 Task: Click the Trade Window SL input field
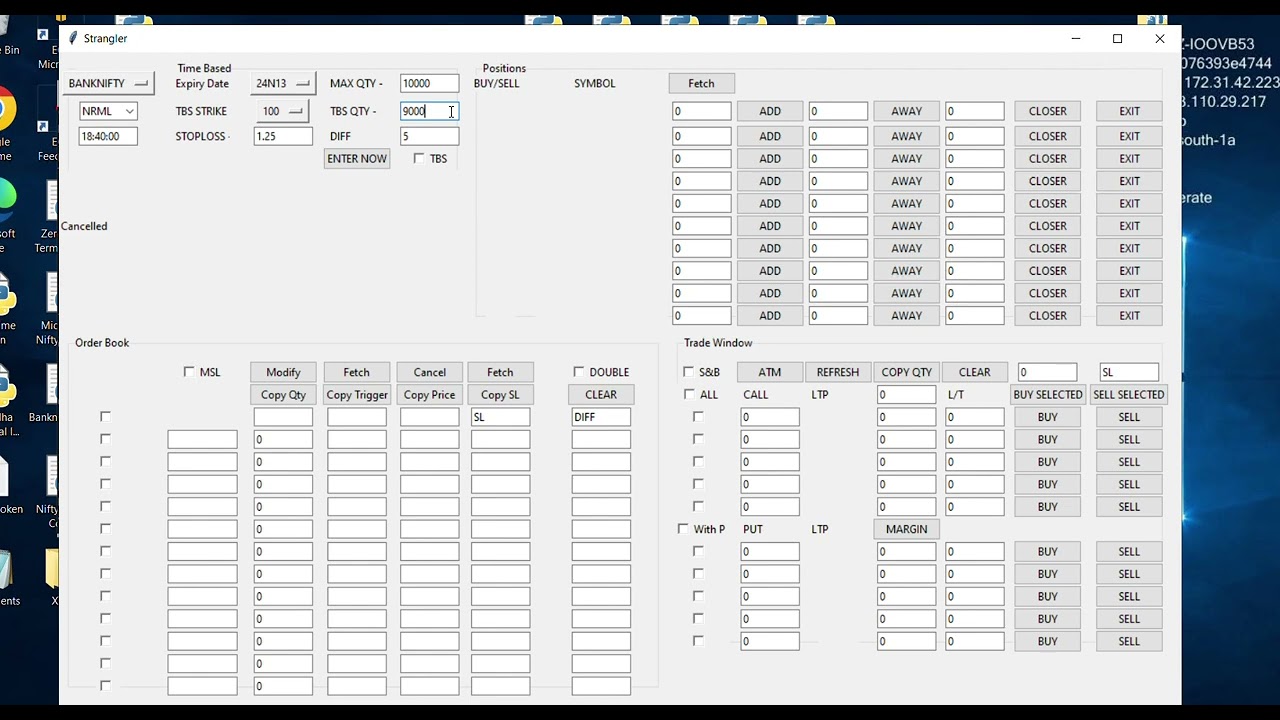1129,372
